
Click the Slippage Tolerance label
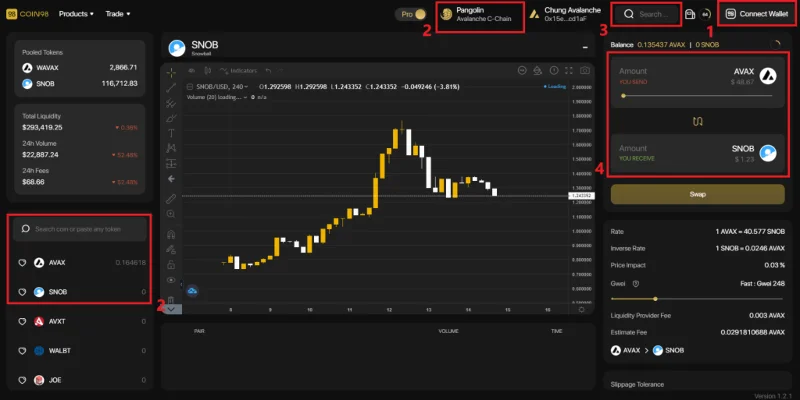coord(637,385)
